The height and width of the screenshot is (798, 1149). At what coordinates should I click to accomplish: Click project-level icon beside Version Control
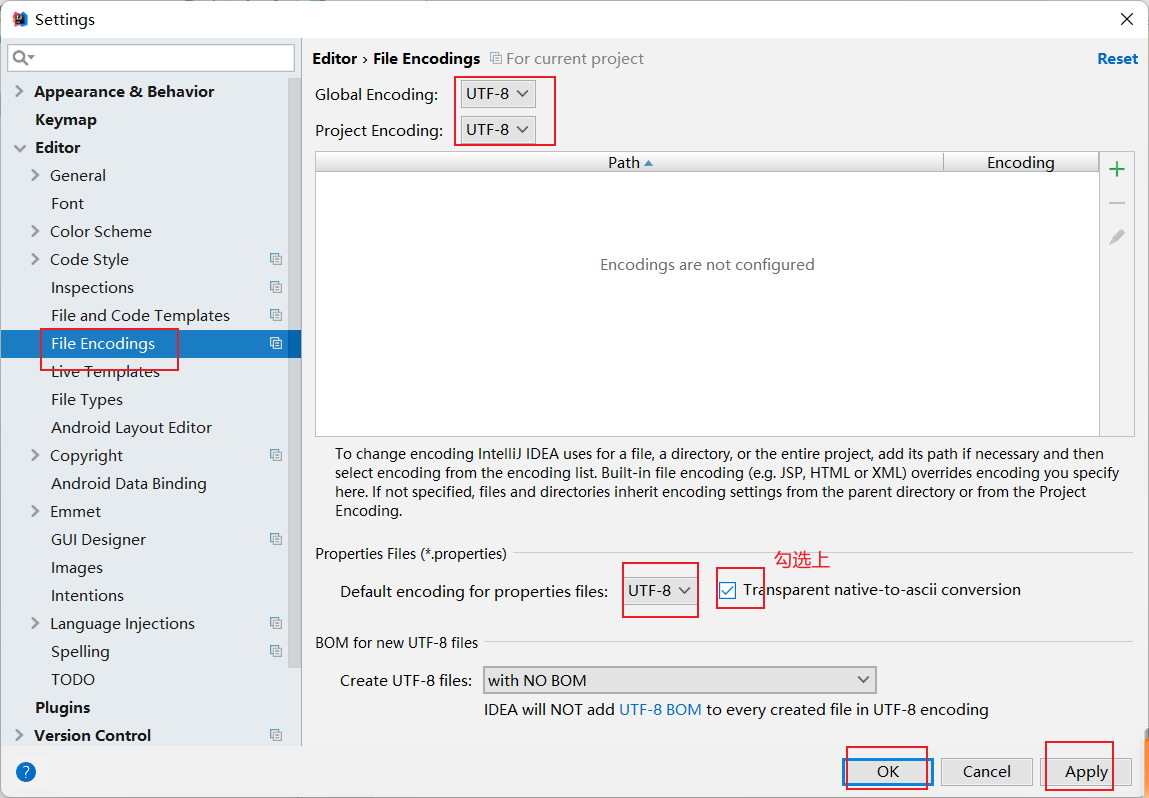[x=276, y=735]
